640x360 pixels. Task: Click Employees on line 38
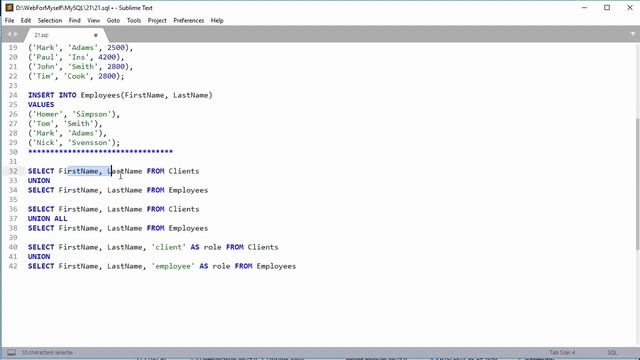tap(188, 228)
